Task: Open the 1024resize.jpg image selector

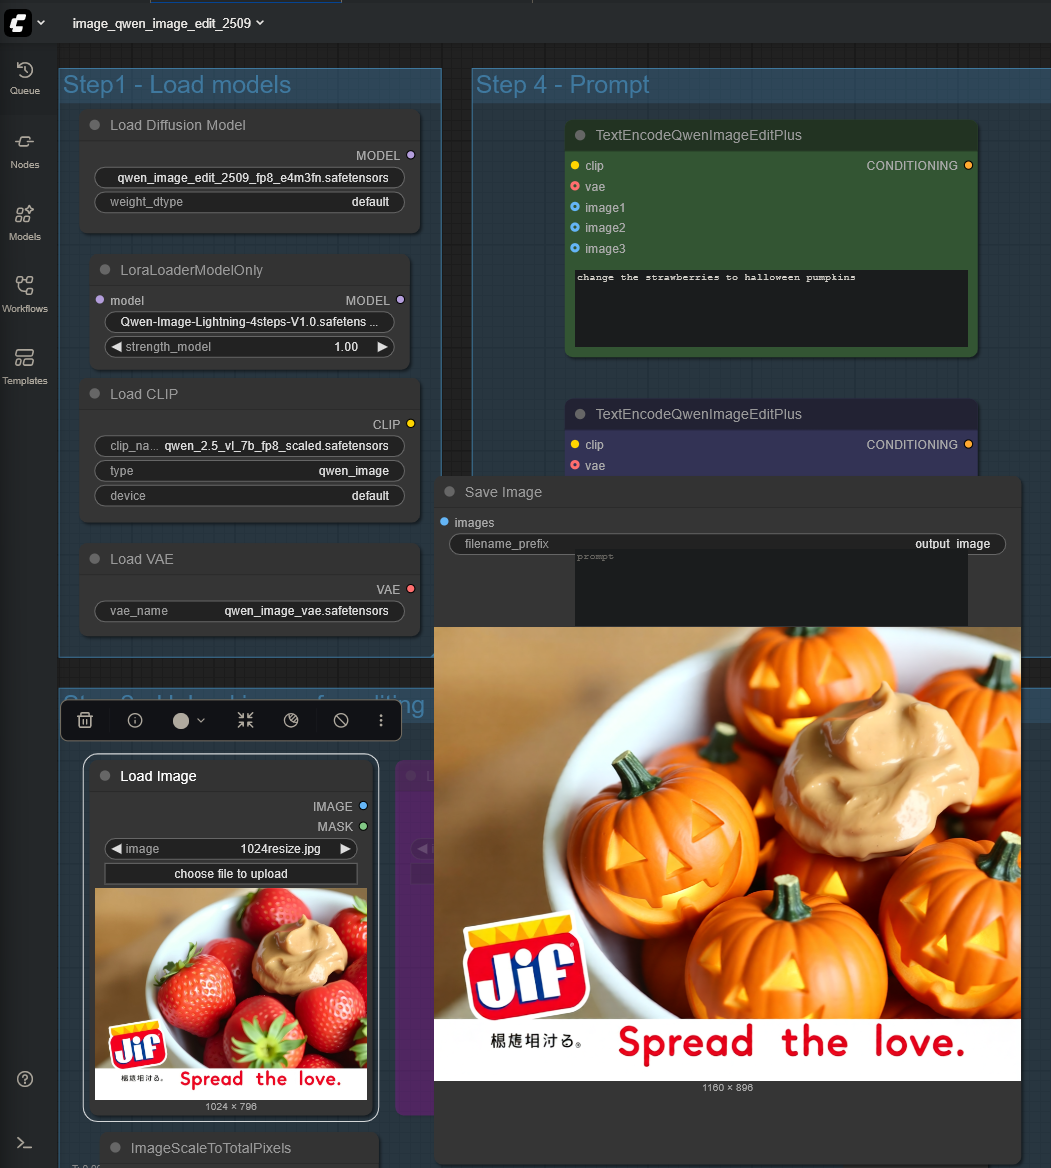Action: tap(231, 848)
